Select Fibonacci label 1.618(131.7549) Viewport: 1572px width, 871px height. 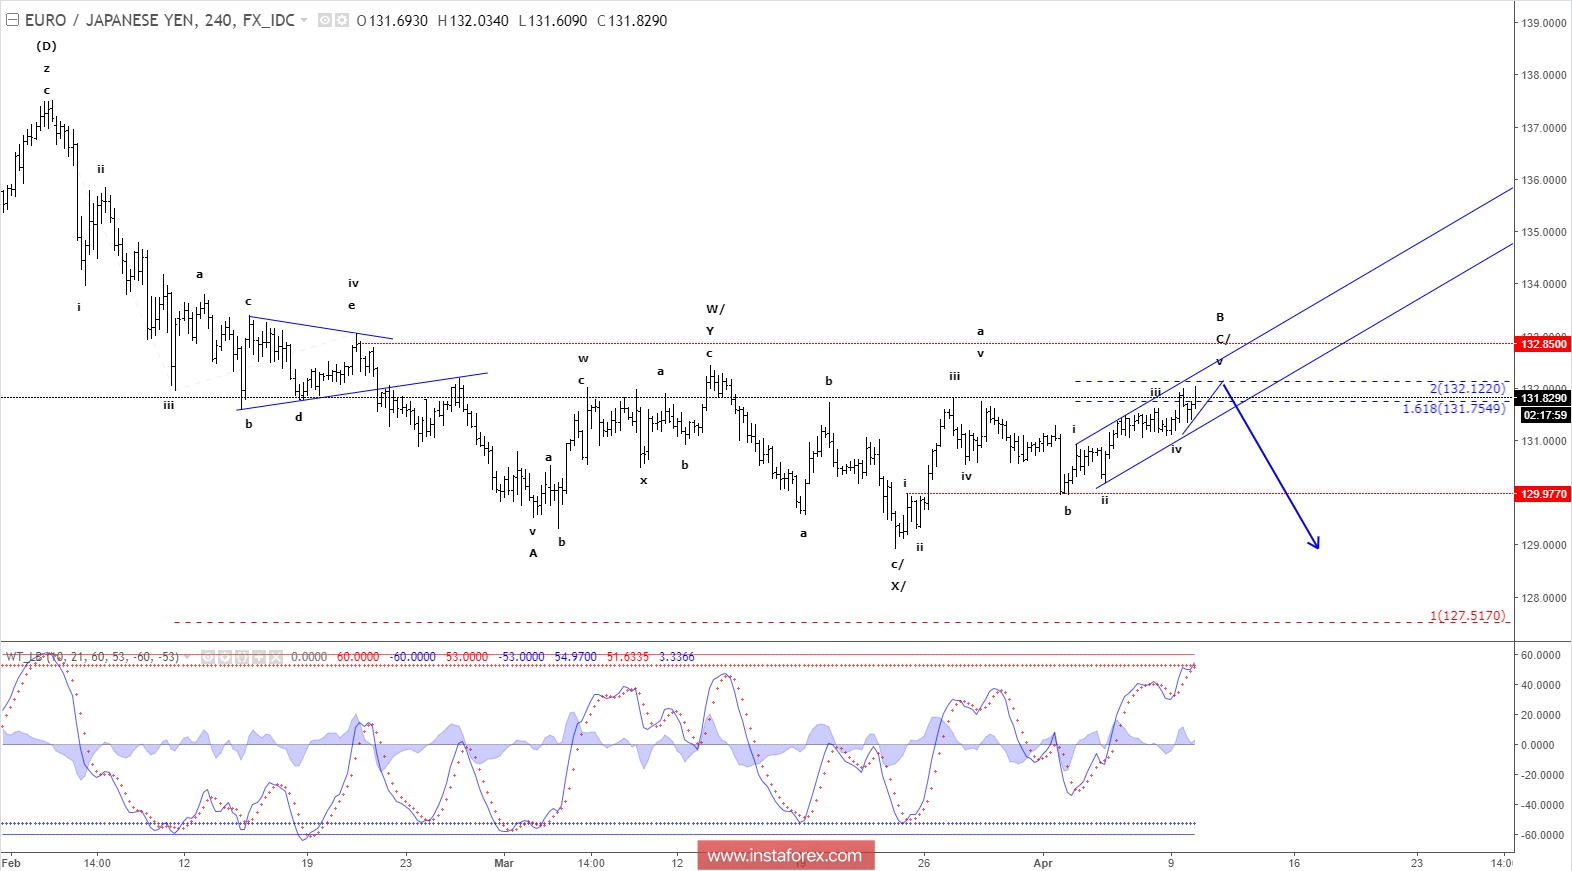point(1454,408)
